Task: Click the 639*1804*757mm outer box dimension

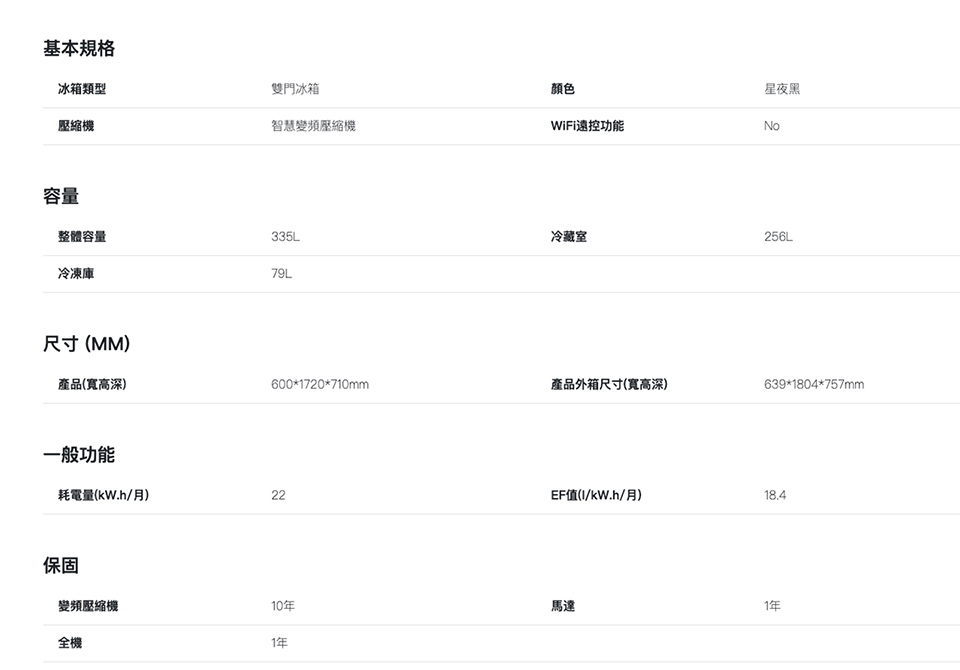Action: pyautogui.click(x=814, y=385)
